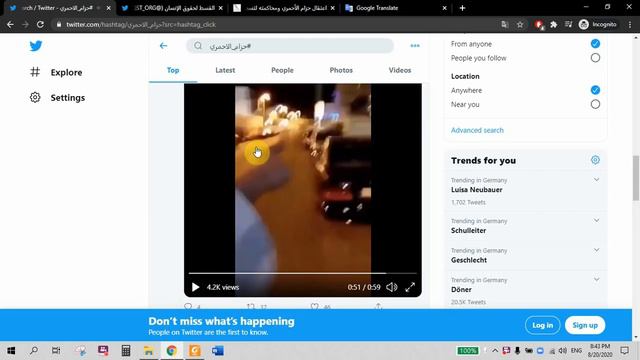Click the video progress bar
640x360 pixels.
302,273
